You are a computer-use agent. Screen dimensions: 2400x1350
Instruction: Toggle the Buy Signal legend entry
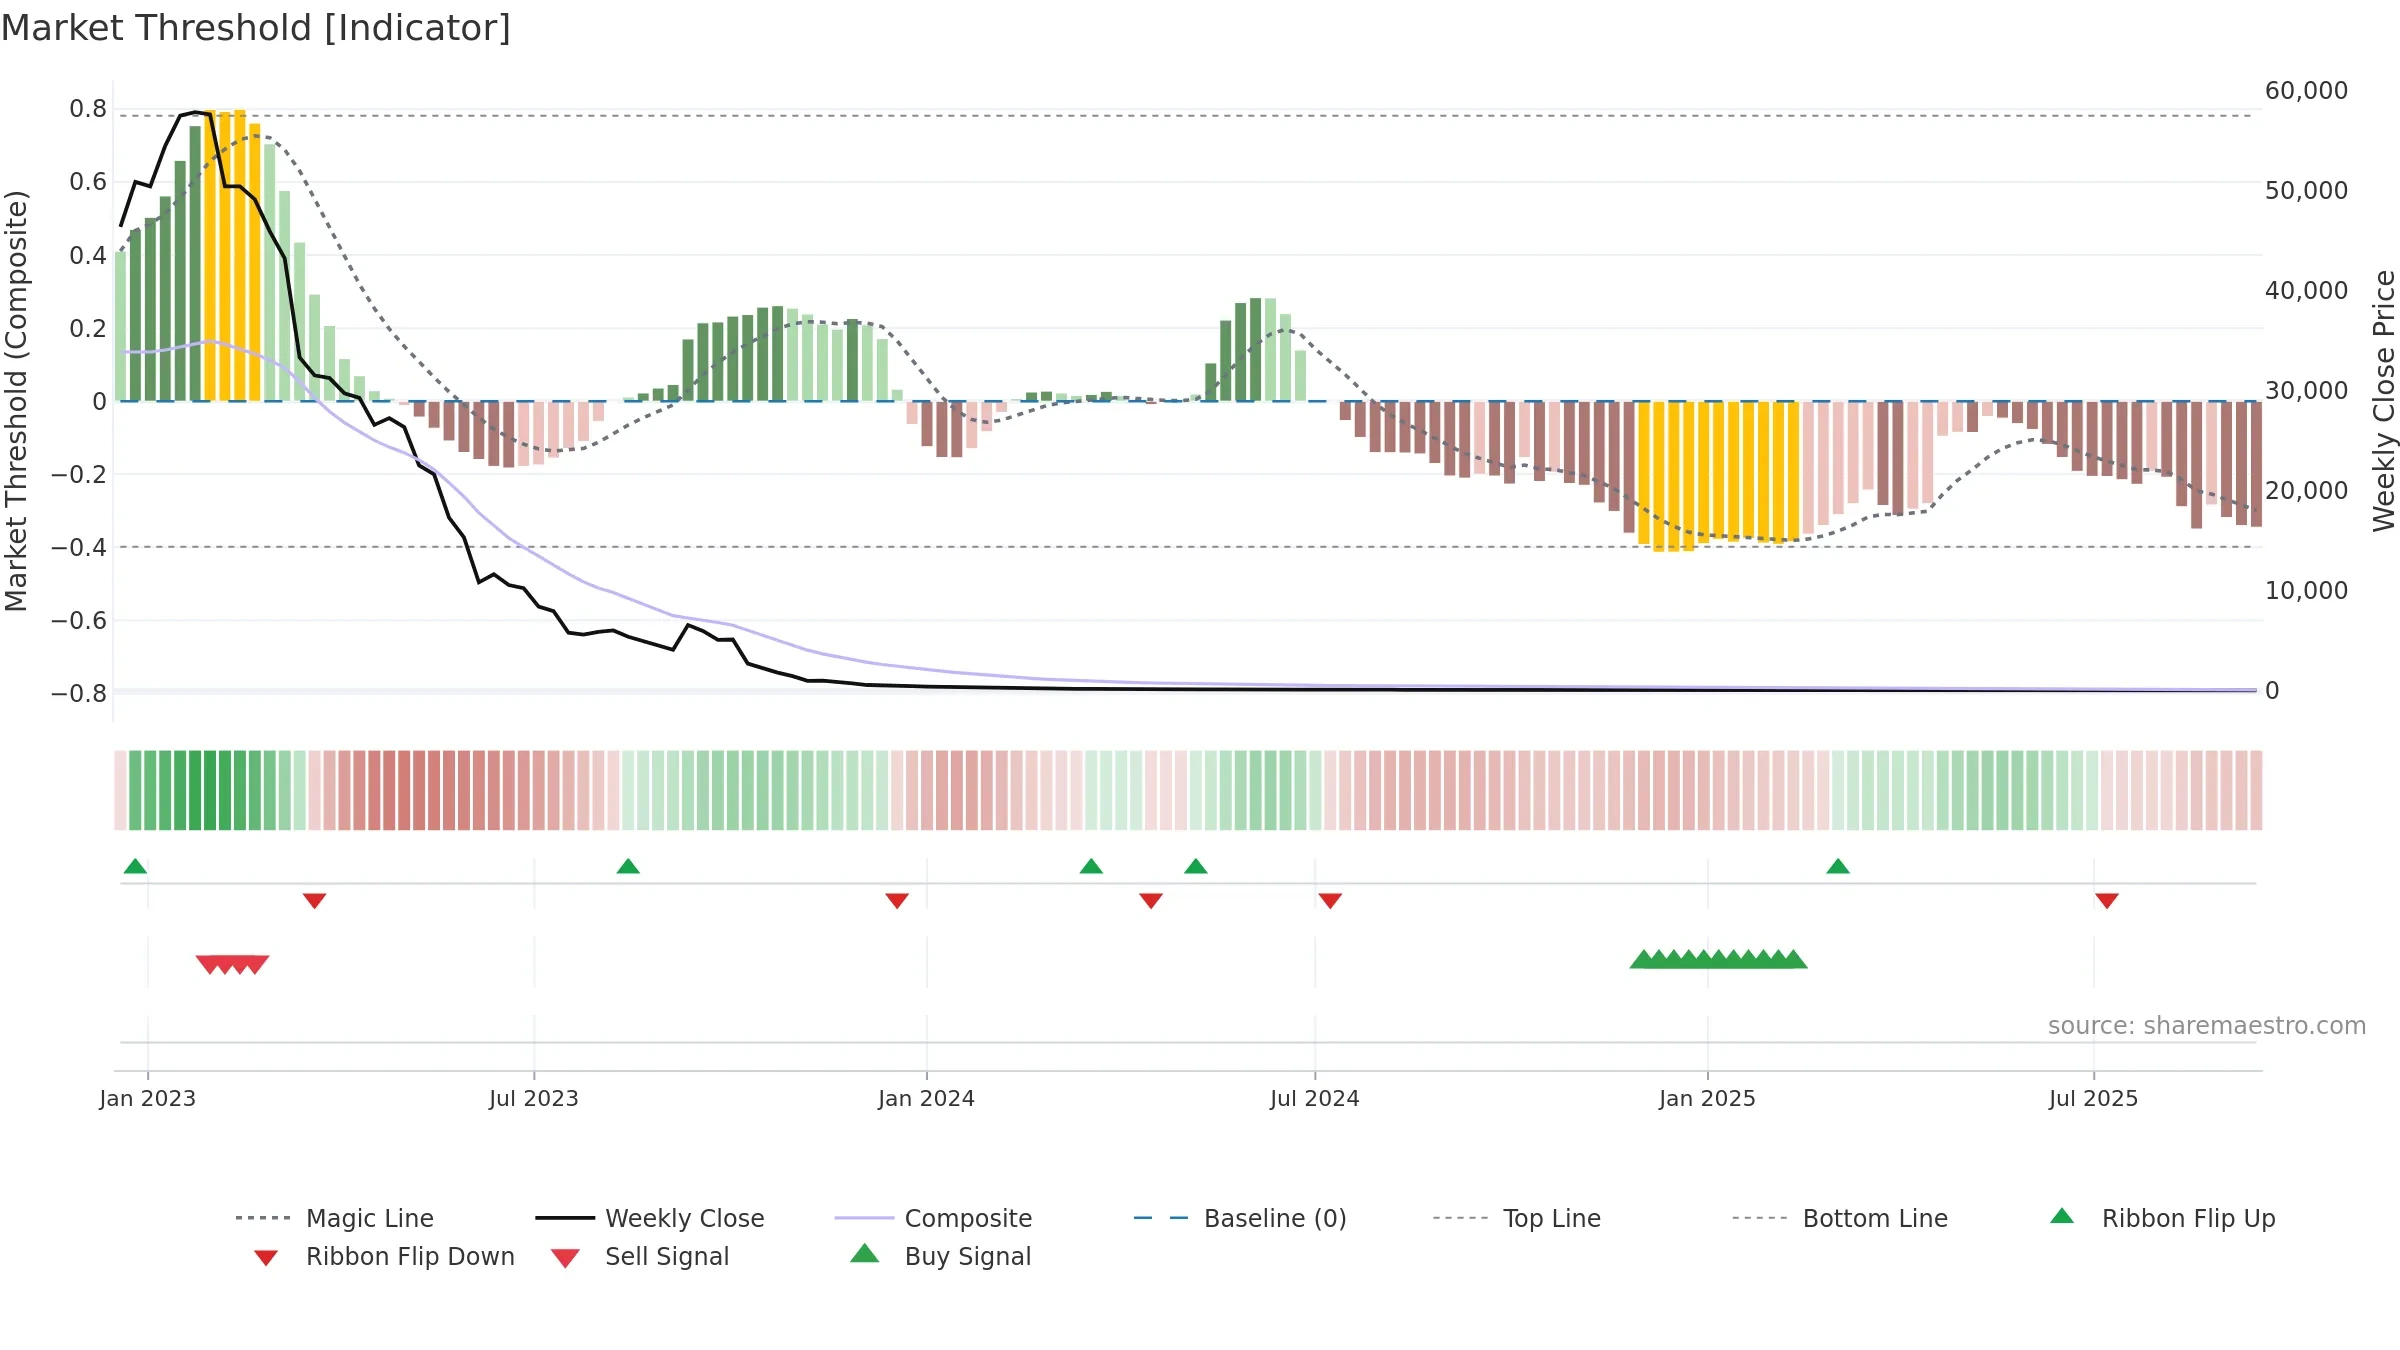click(940, 1256)
